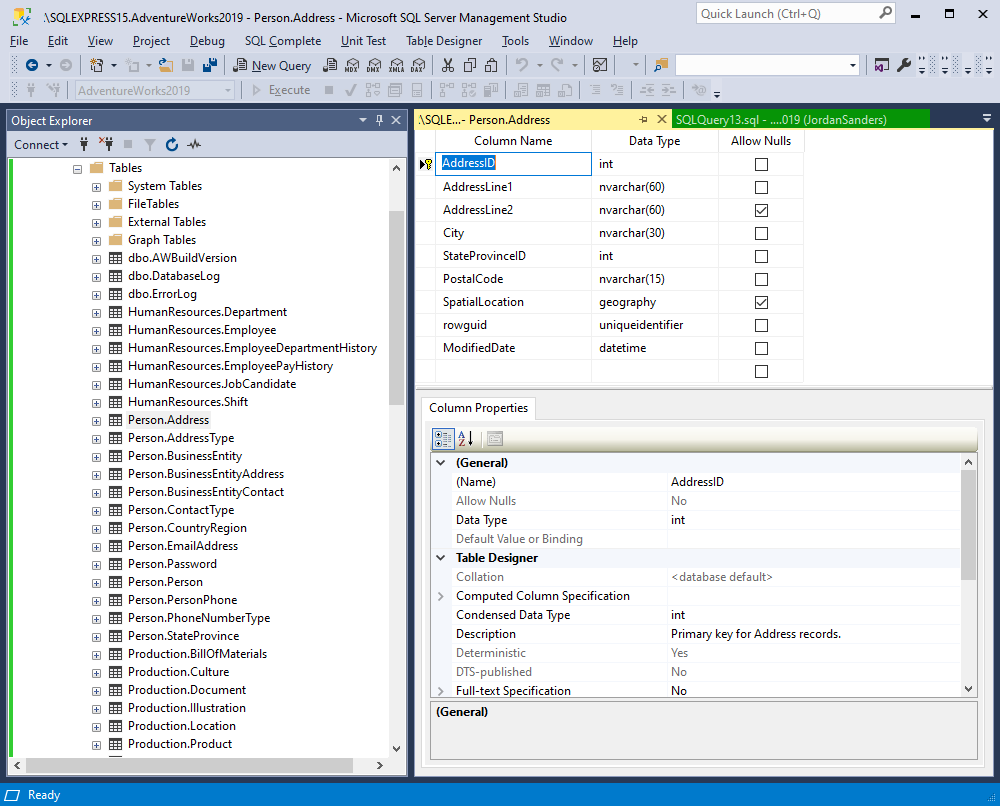Collapse the Tables folder node
The image size is (1000, 806).
(x=78, y=169)
